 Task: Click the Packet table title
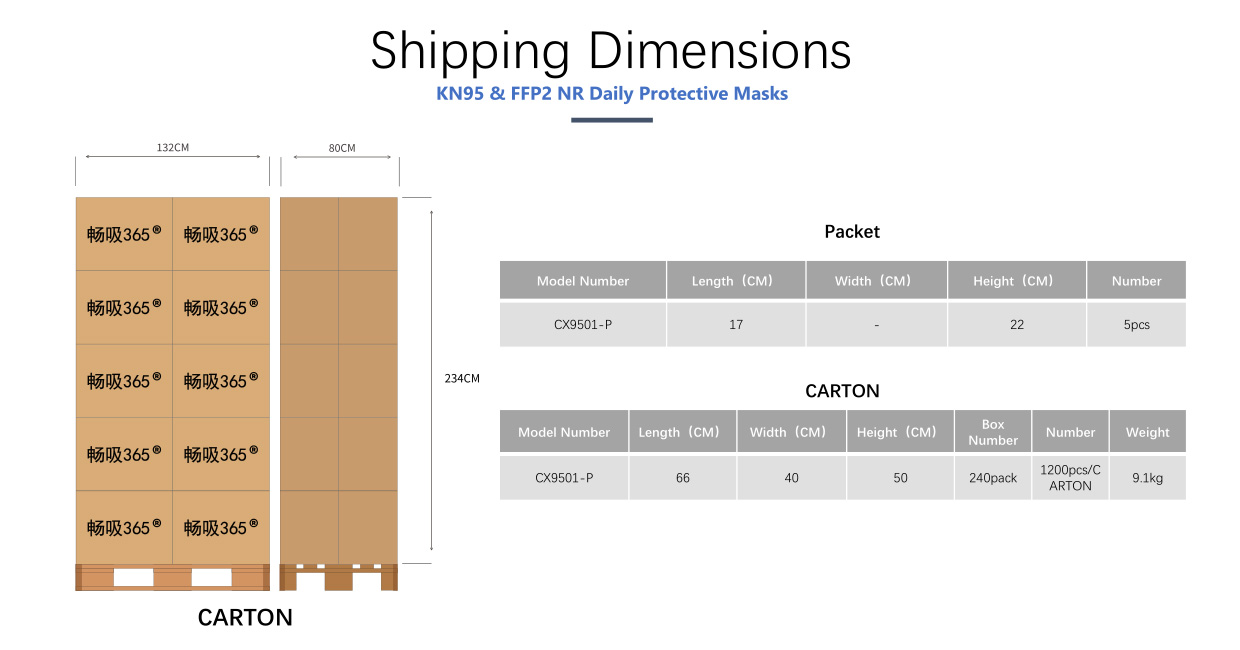[852, 232]
